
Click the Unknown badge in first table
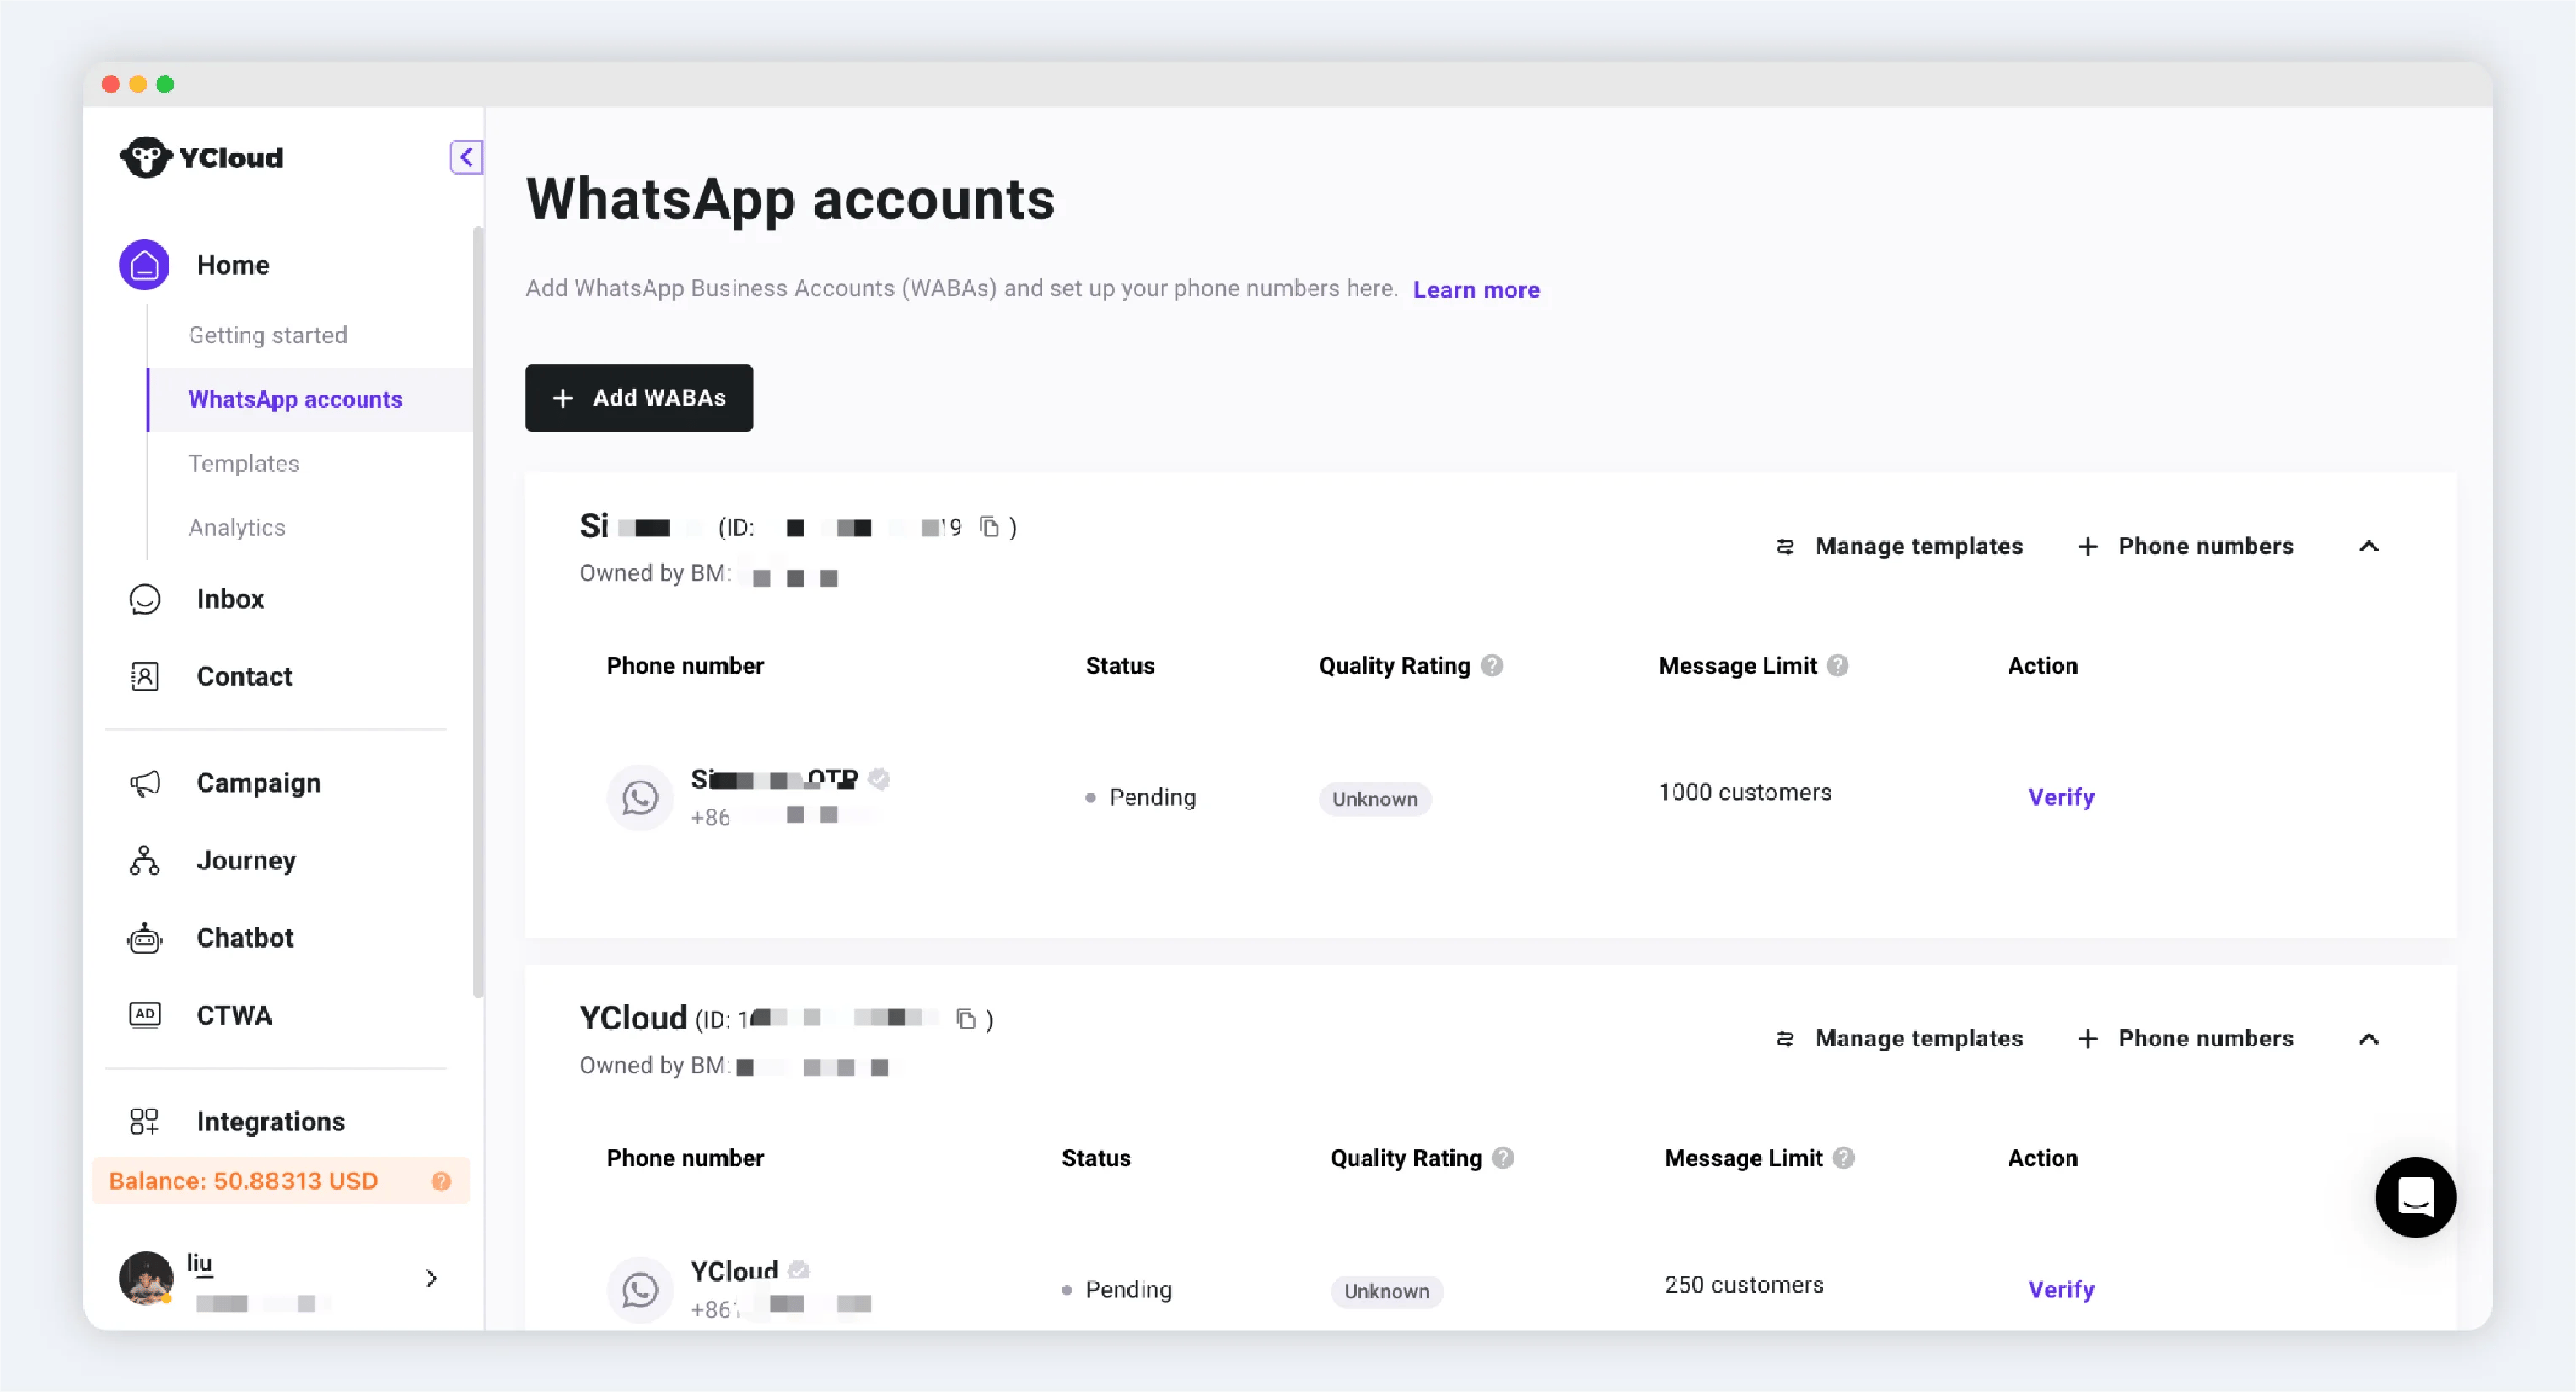(x=1375, y=799)
